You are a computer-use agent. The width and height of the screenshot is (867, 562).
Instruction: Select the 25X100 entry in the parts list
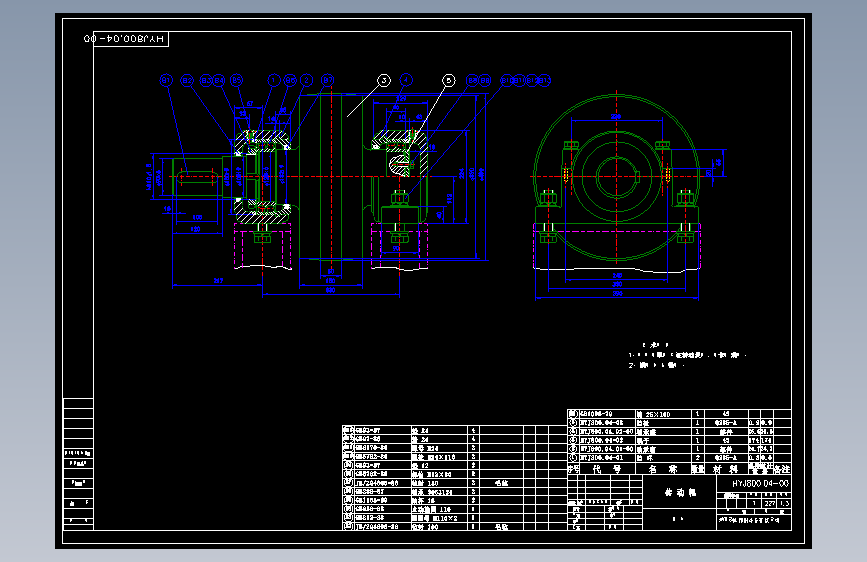click(658, 414)
